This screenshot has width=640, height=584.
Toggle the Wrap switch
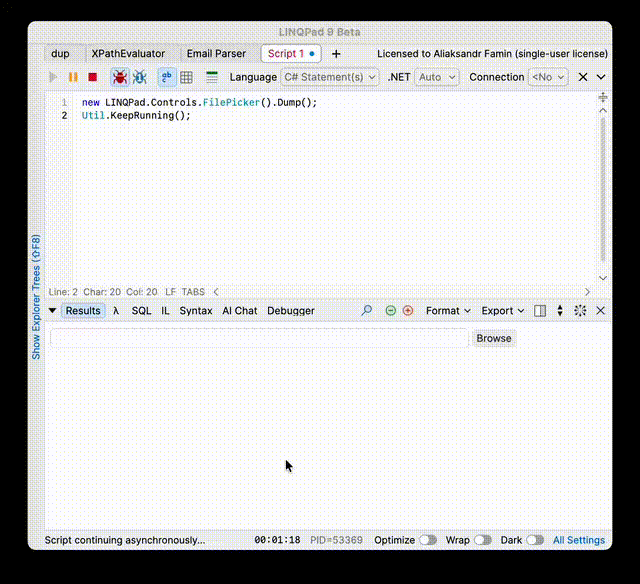(482, 540)
